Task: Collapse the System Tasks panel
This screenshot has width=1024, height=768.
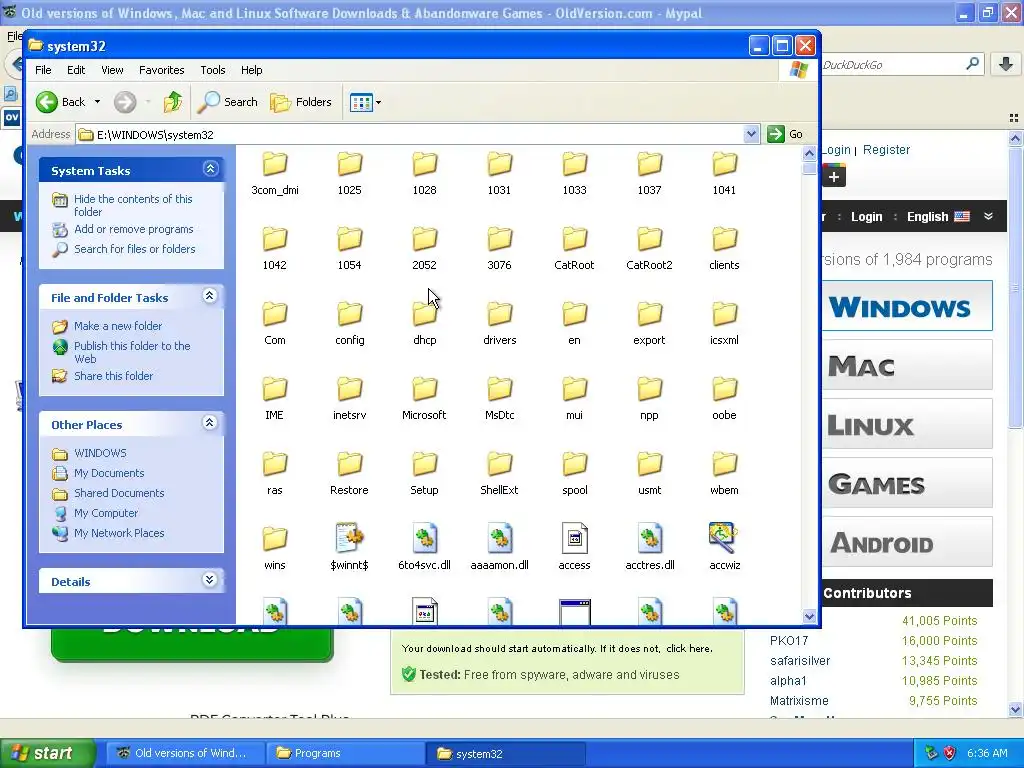Action: (210, 169)
